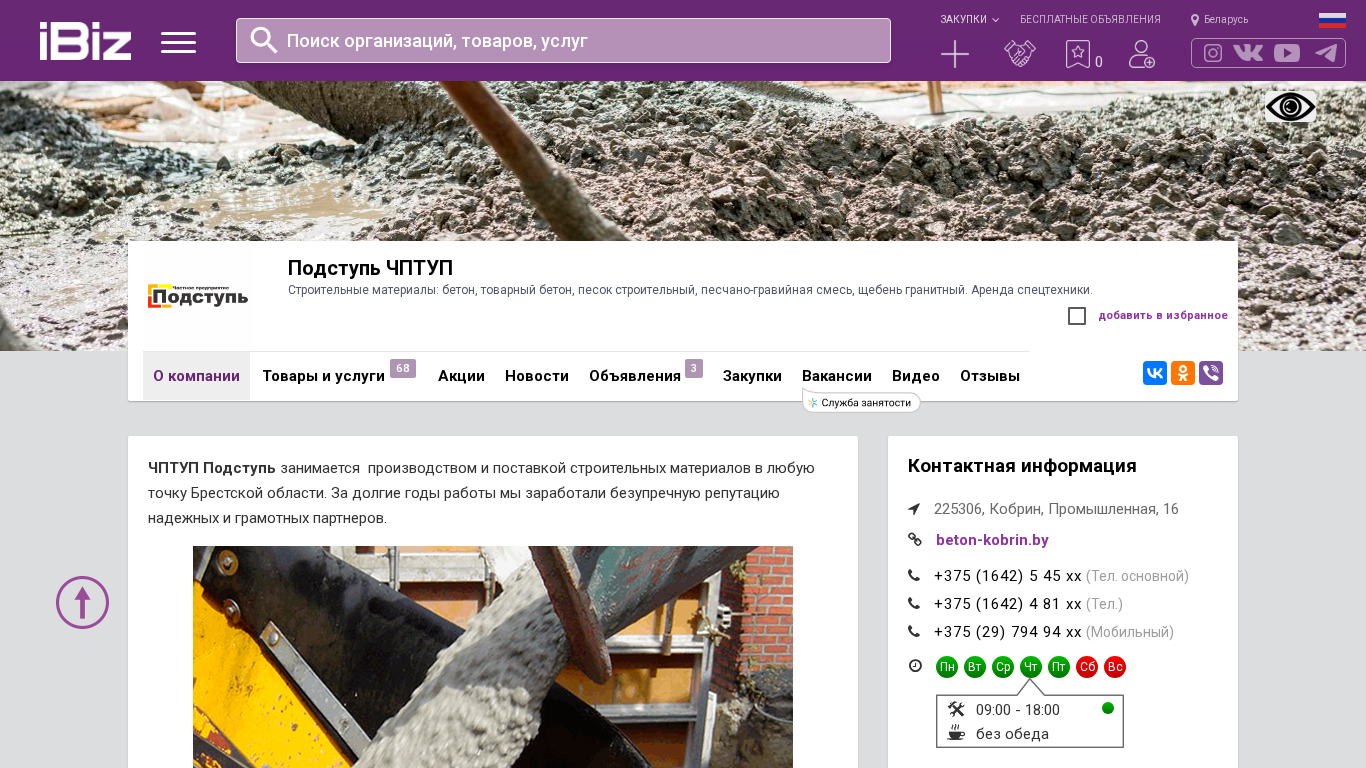Reveal main phone +375 (1642) 5 45 xx
The width and height of the screenshot is (1366, 768).
pyautogui.click(x=1008, y=576)
